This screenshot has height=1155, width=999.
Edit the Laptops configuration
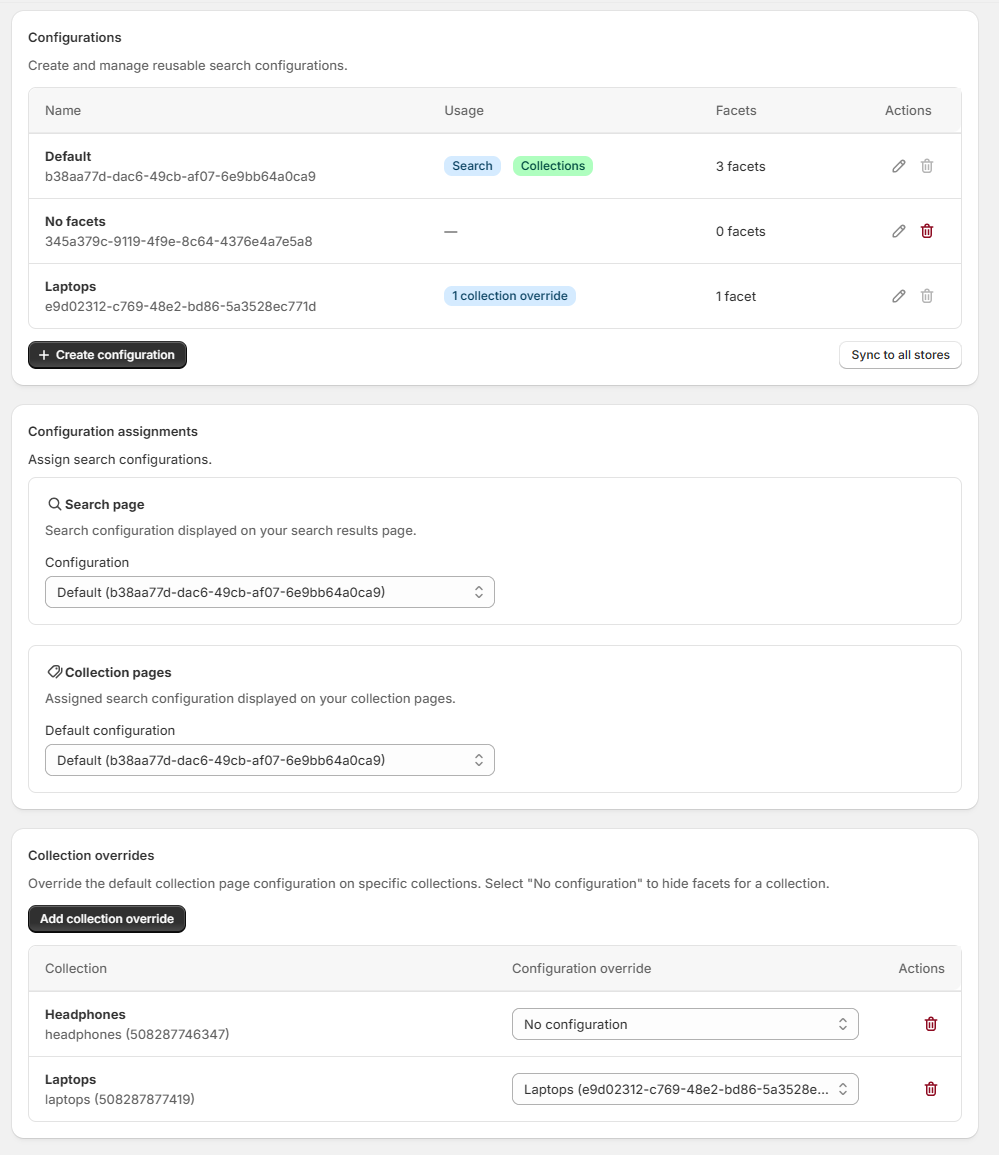[x=898, y=296]
